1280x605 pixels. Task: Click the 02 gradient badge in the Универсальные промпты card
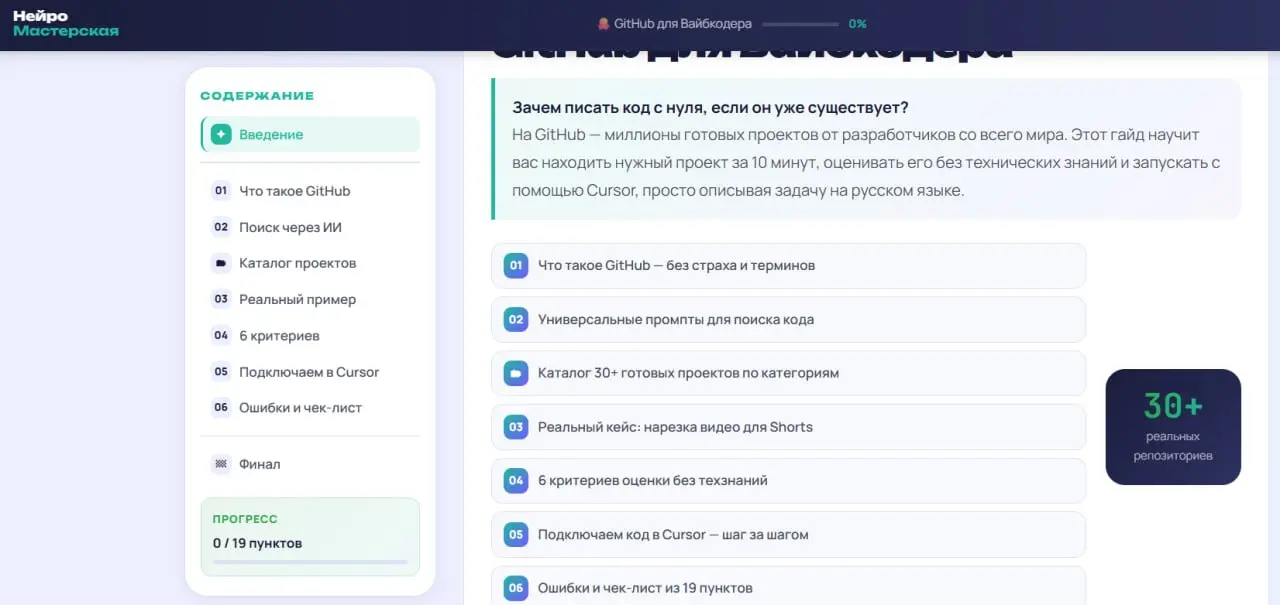516,320
